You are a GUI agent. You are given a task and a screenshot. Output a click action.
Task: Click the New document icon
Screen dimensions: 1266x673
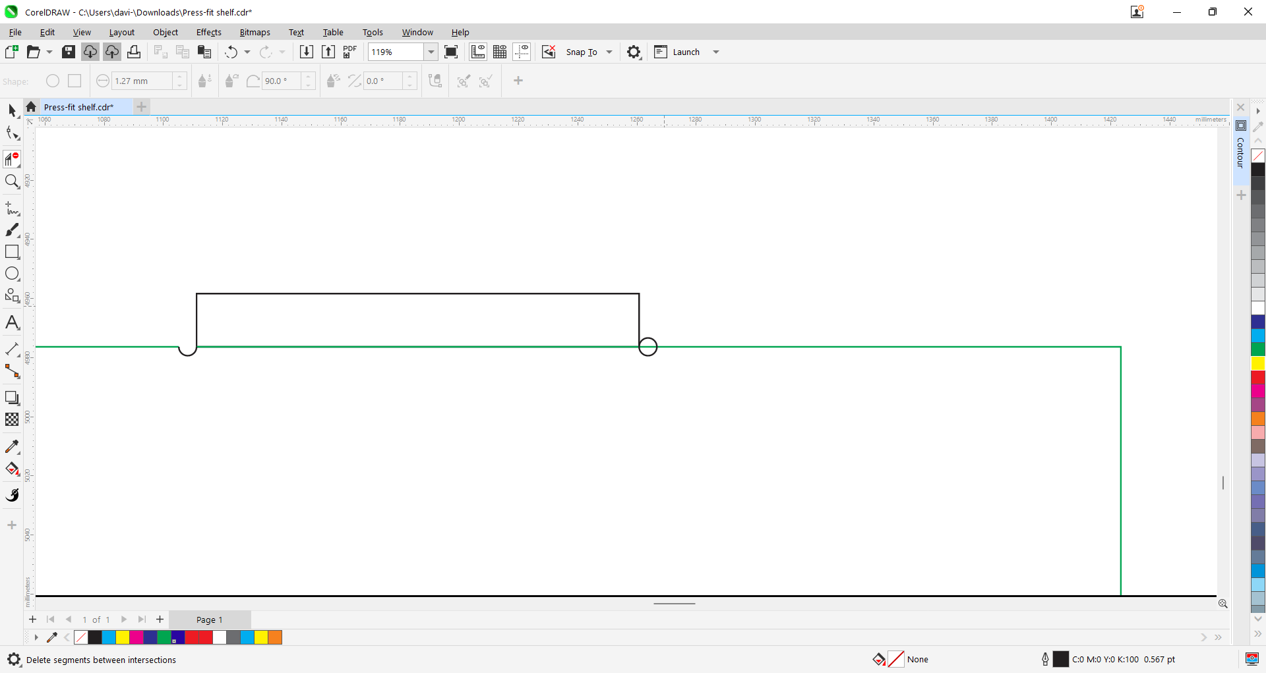point(11,52)
